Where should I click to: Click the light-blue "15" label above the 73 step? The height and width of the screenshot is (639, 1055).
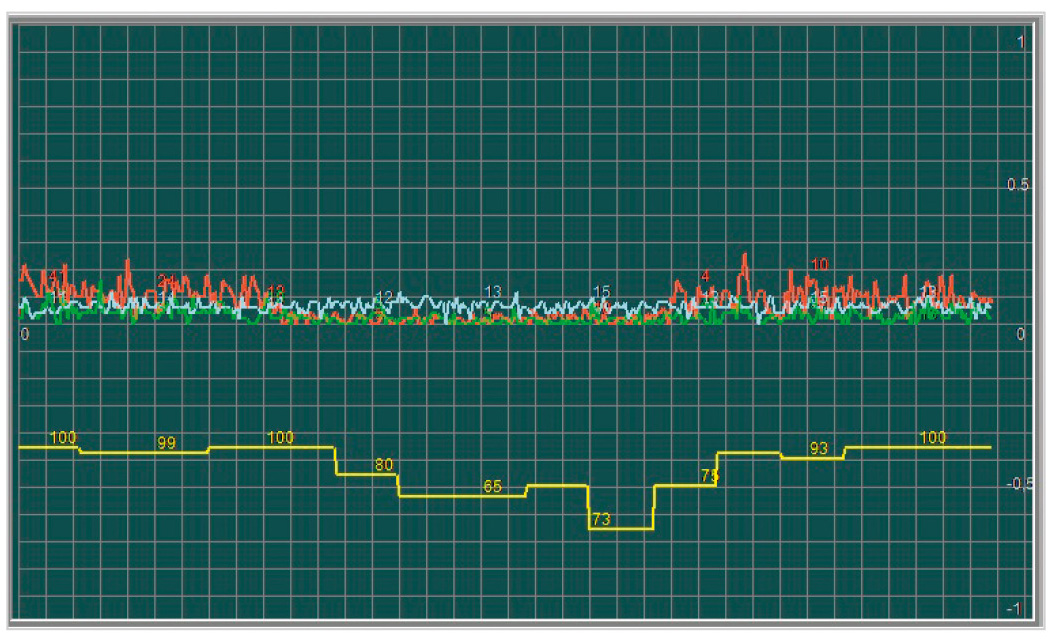601,291
